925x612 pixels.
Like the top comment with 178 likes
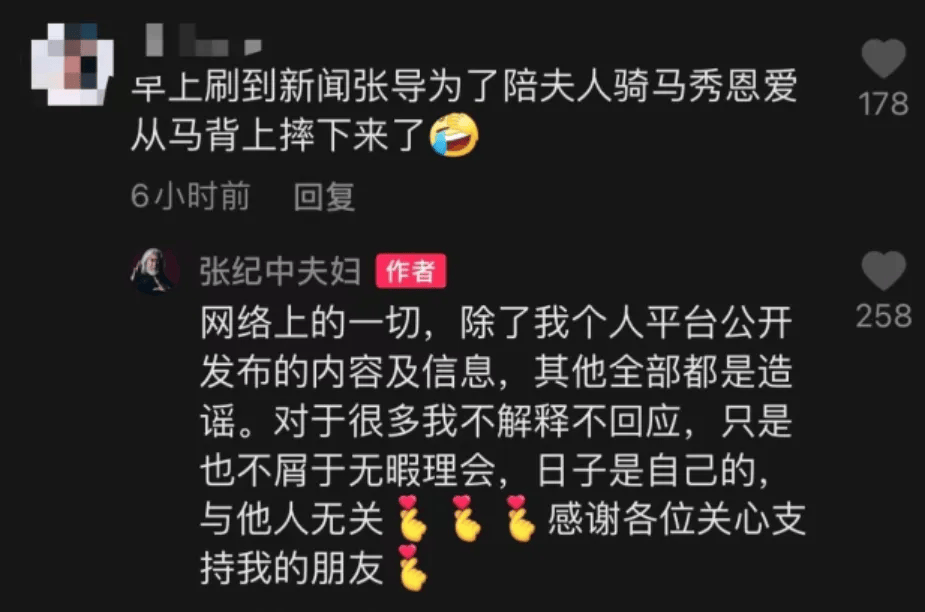883,58
